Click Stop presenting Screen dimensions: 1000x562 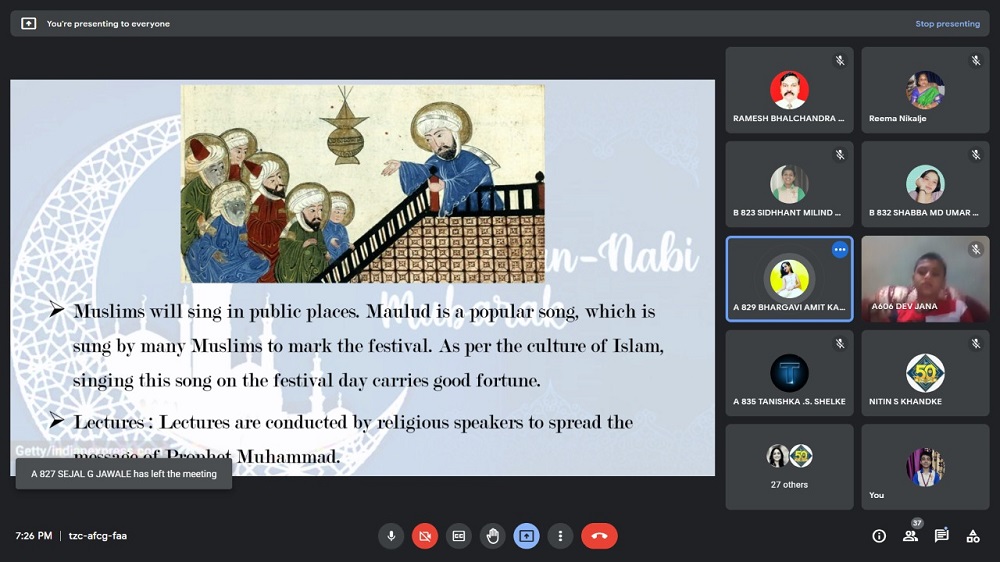coord(947,24)
